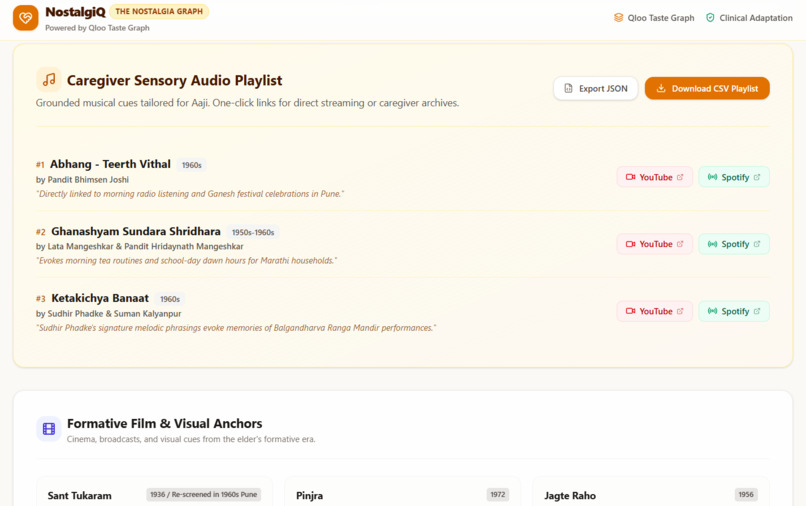Click video icon in Abhang YouTube button

(x=630, y=177)
